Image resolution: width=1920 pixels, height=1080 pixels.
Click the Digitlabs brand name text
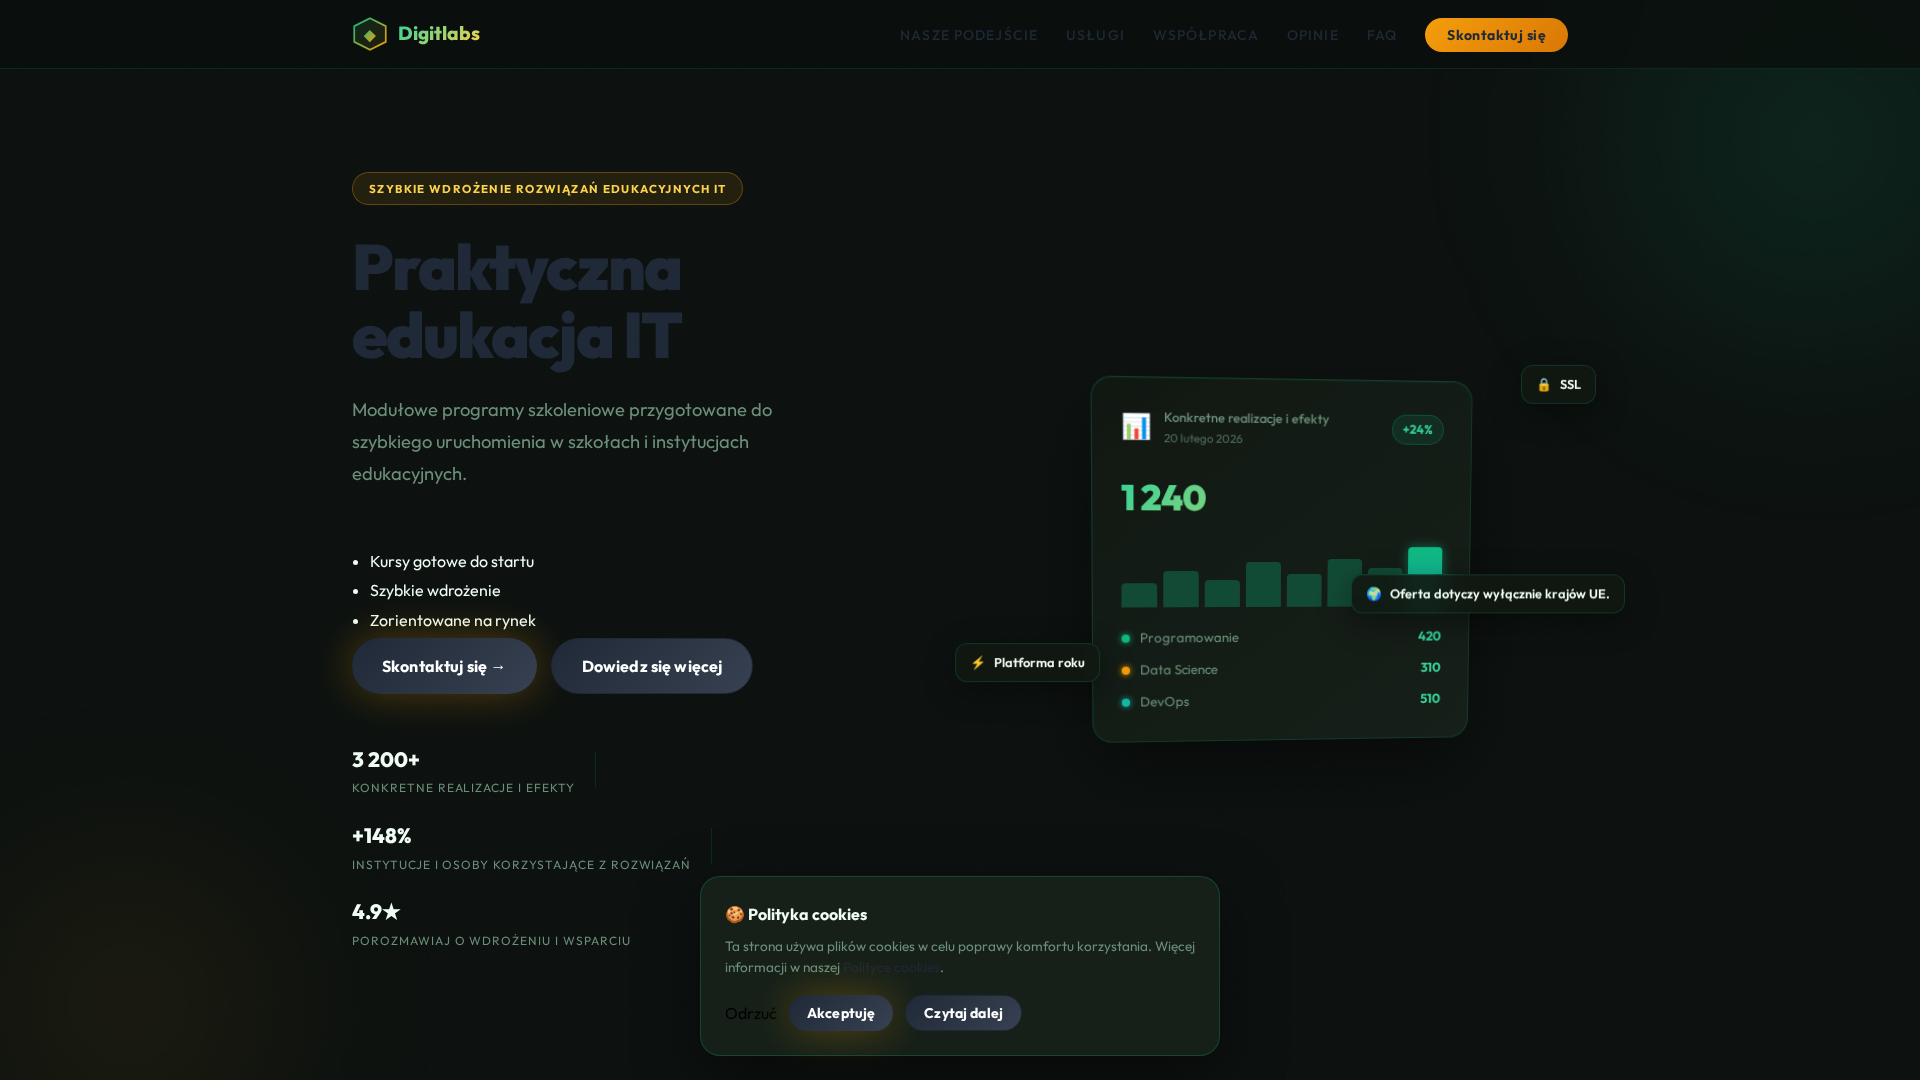coord(439,34)
